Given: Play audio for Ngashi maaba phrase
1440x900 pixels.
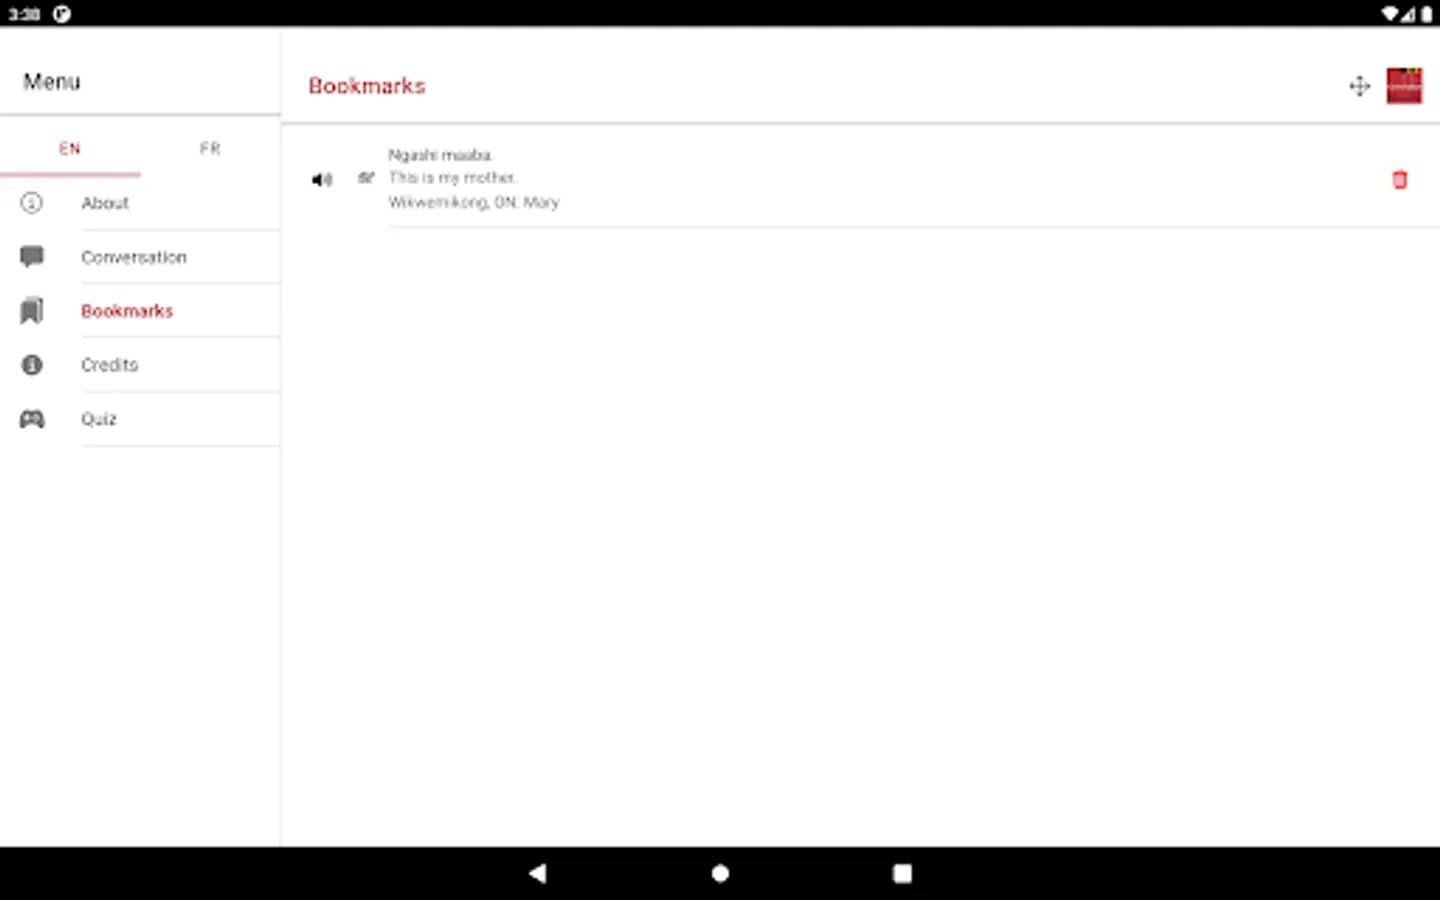Looking at the screenshot, I should coord(321,180).
